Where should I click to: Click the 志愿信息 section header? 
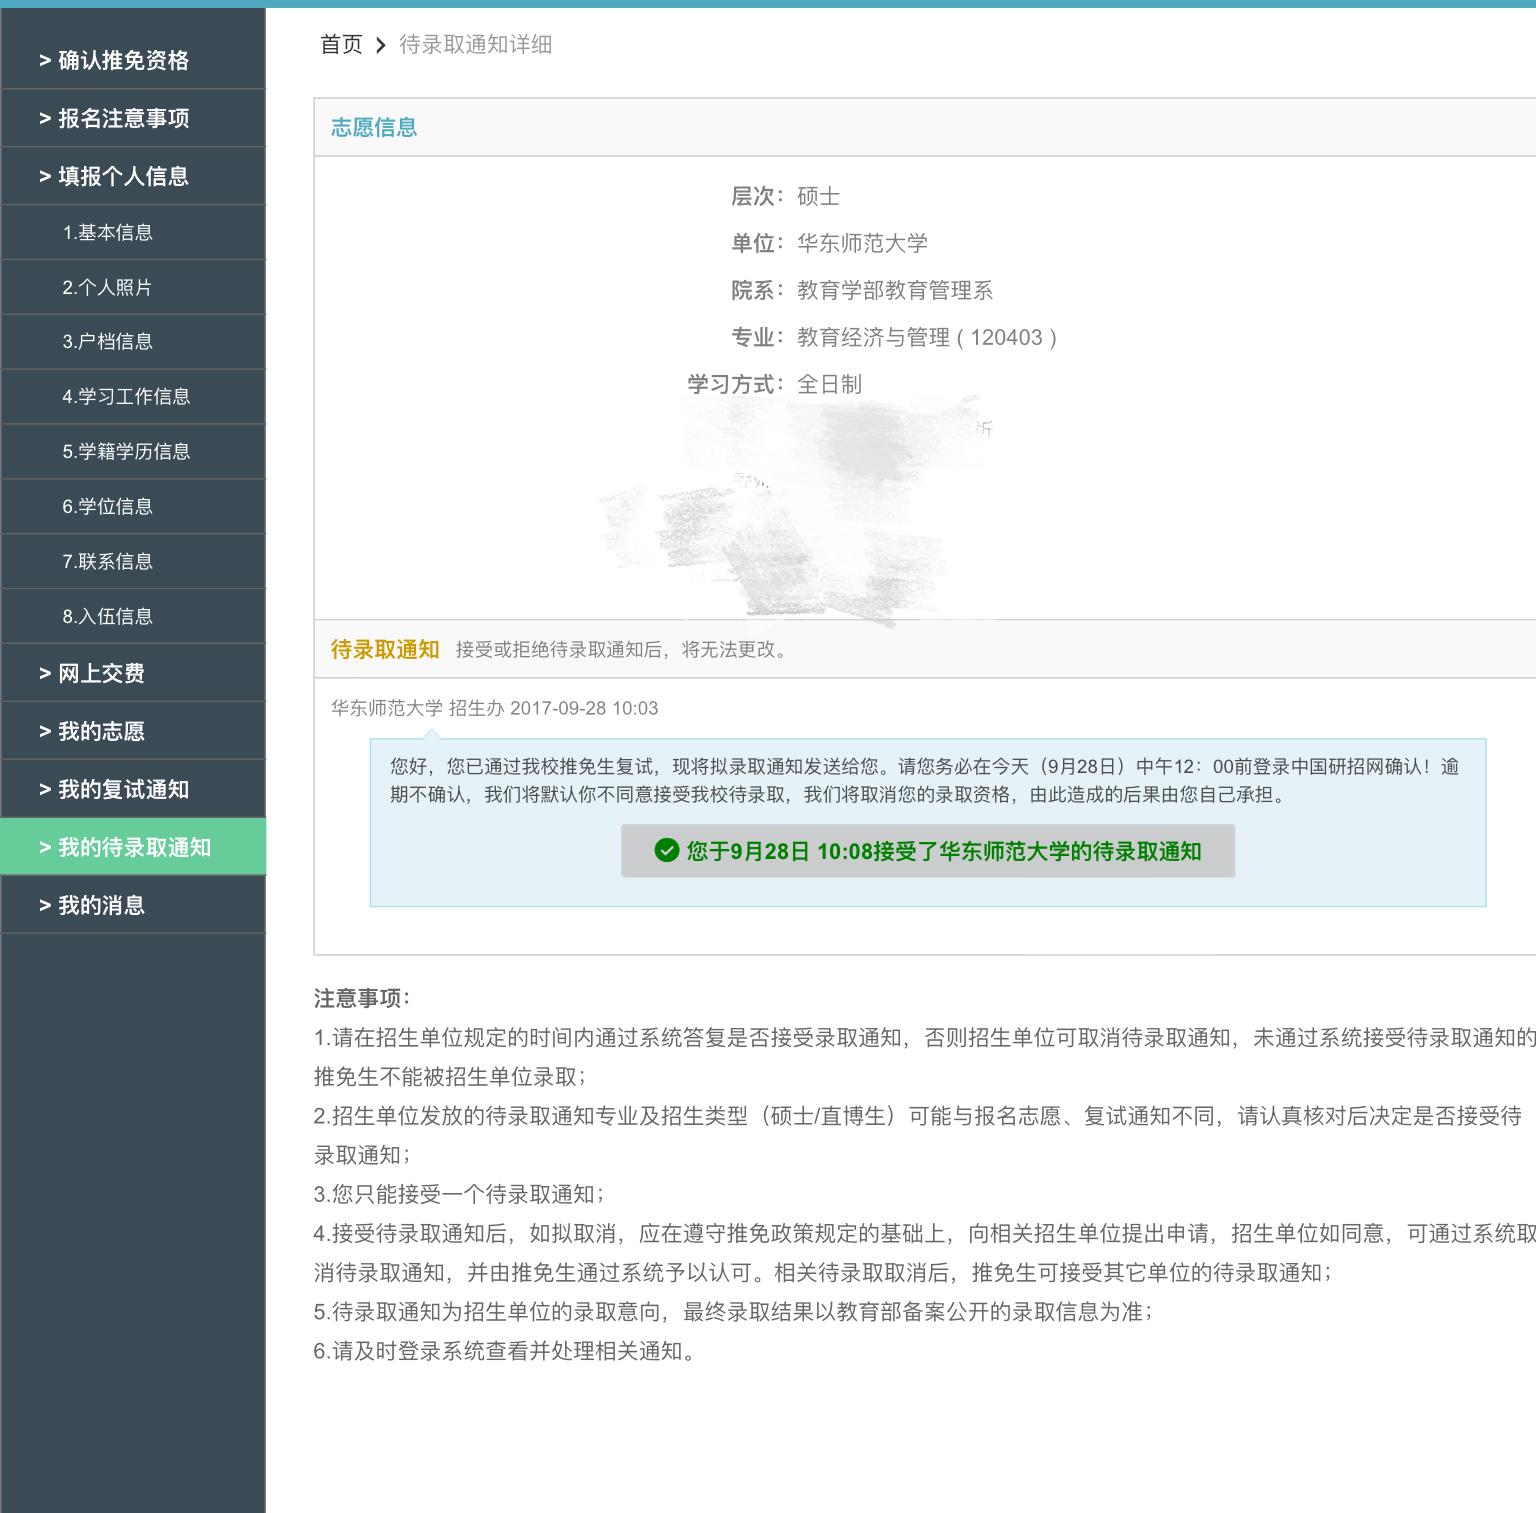tap(374, 127)
